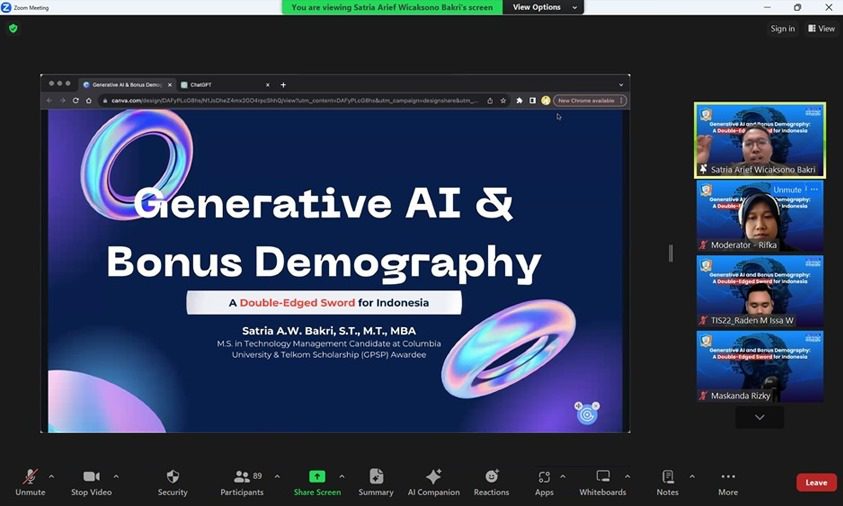The width and height of the screenshot is (843, 506).
Task: Click the share icon in address bar
Action: tap(490, 101)
